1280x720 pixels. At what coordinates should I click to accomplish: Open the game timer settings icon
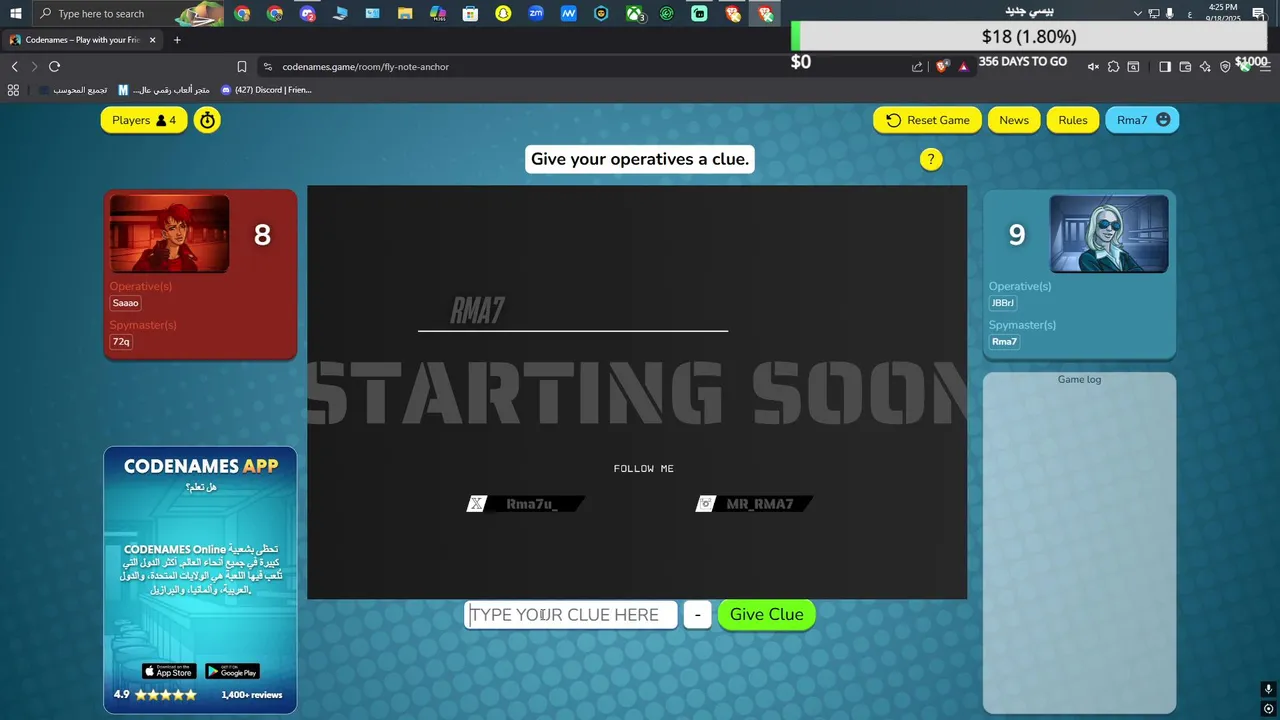[207, 120]
